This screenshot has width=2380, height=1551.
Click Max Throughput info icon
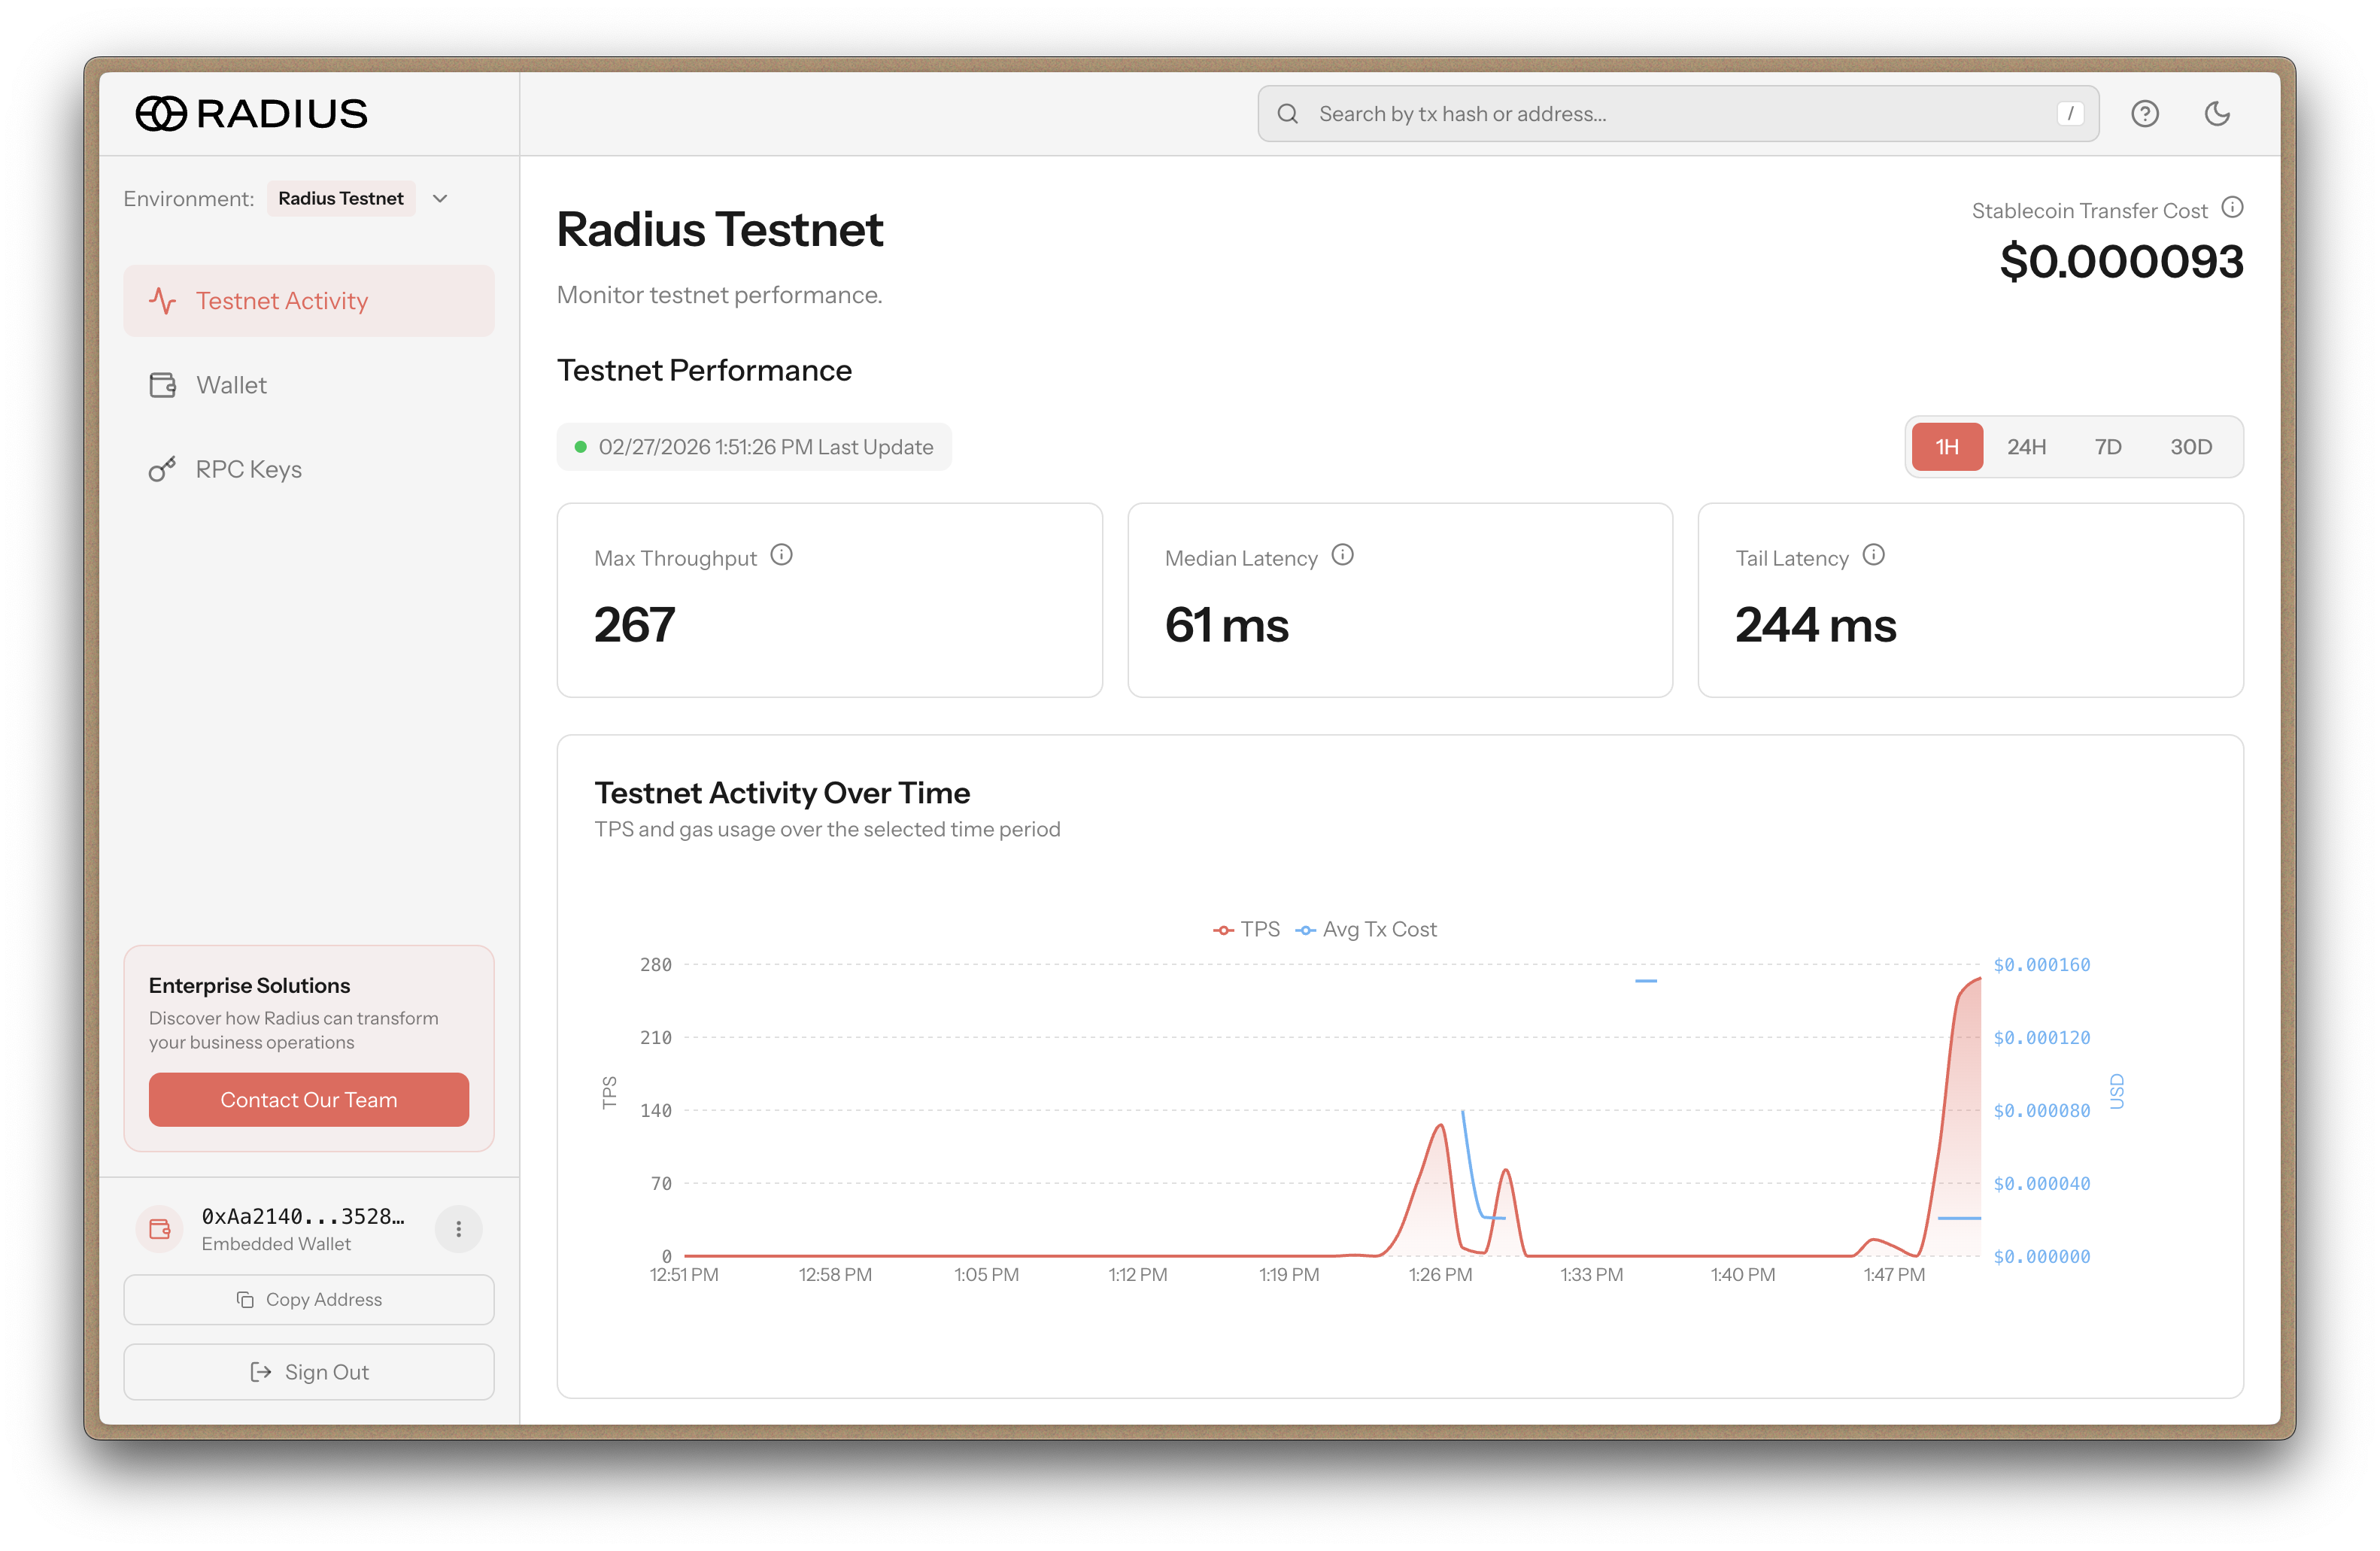click(x=782, y=555)
